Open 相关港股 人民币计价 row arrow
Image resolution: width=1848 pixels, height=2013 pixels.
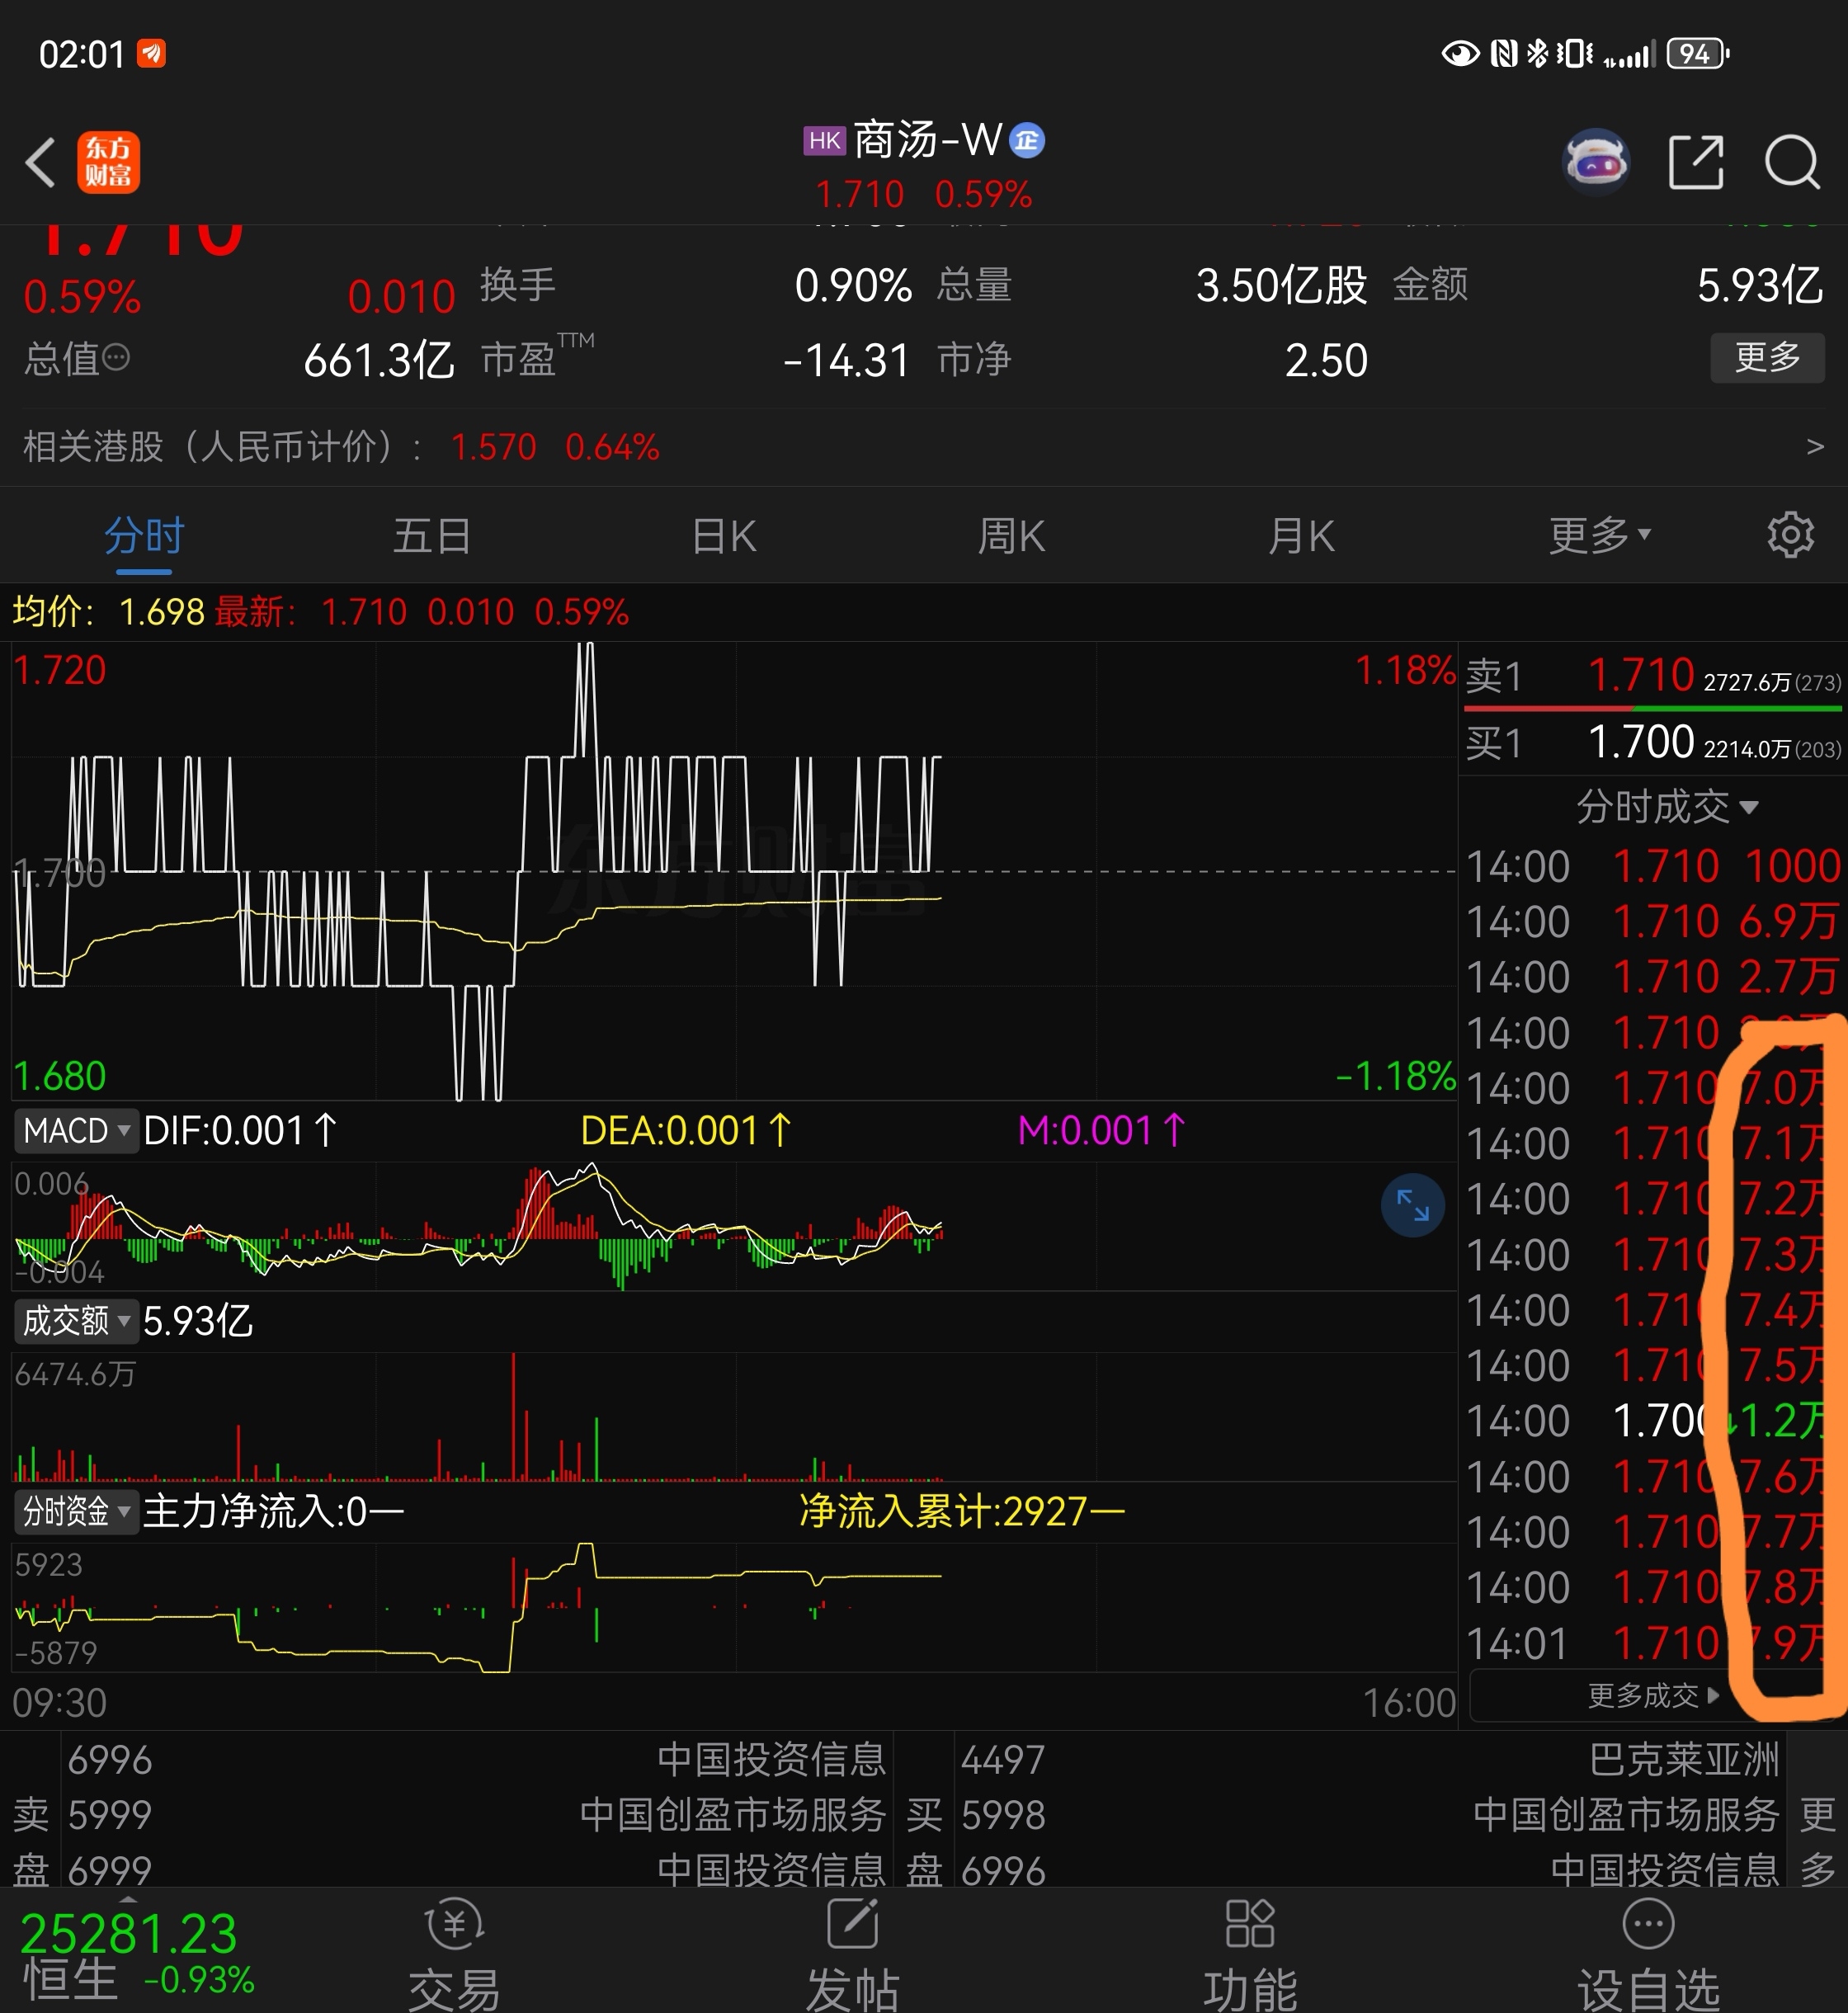(1815, 446)
